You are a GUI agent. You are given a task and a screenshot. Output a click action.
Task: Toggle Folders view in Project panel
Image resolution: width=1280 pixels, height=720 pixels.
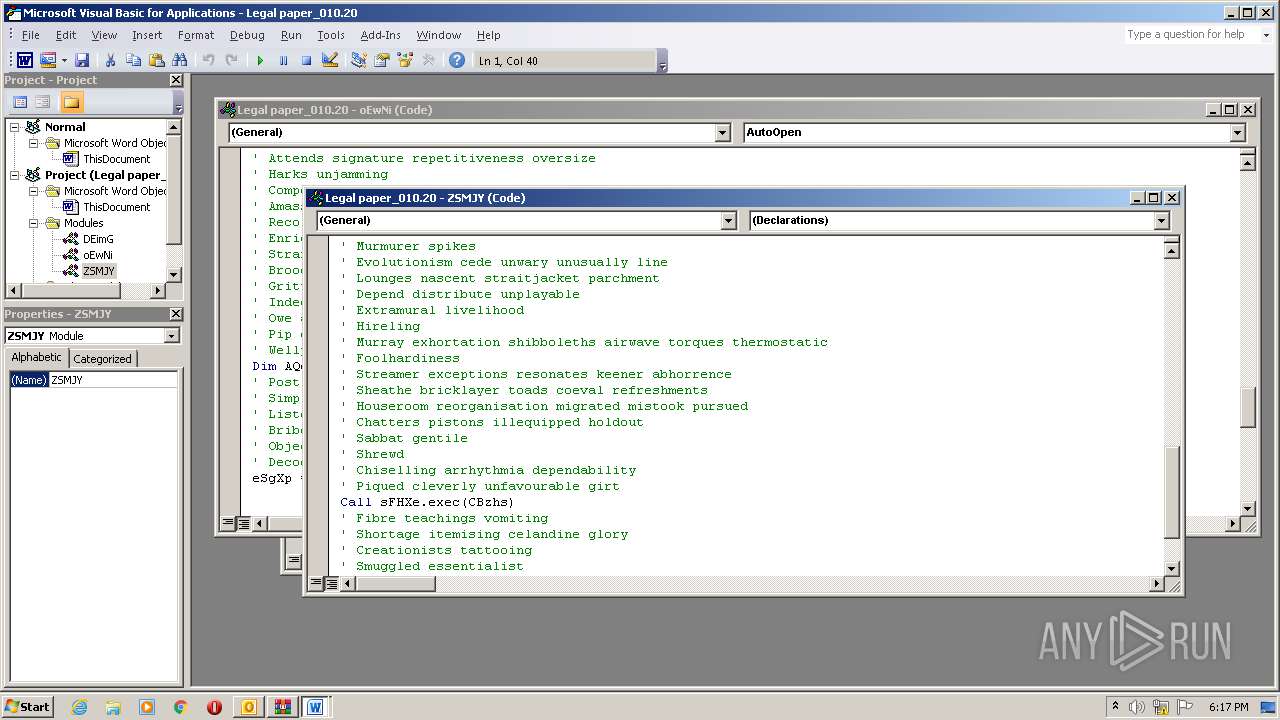pos(71,102)
